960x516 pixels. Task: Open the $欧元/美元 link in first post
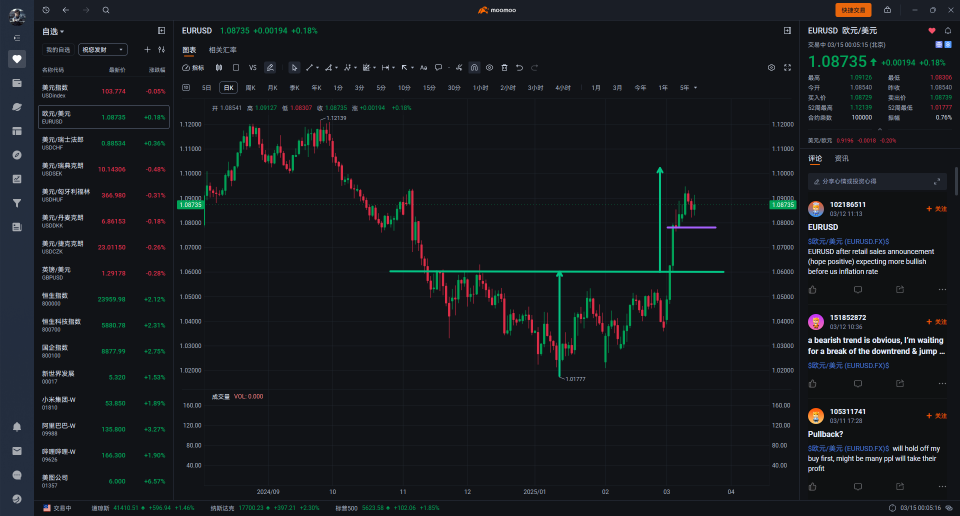(x=848, y=242)
